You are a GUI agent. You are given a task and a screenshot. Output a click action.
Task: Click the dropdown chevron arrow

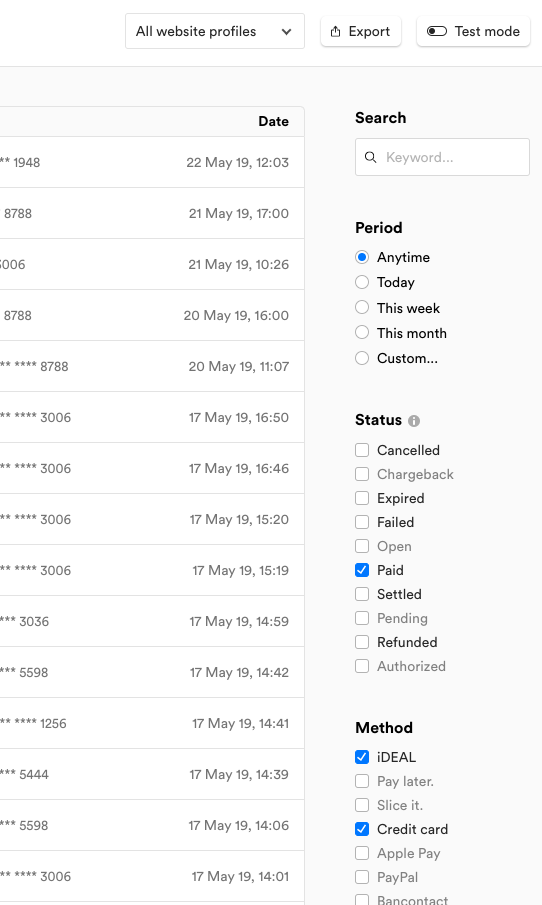(x=286, y=32)
